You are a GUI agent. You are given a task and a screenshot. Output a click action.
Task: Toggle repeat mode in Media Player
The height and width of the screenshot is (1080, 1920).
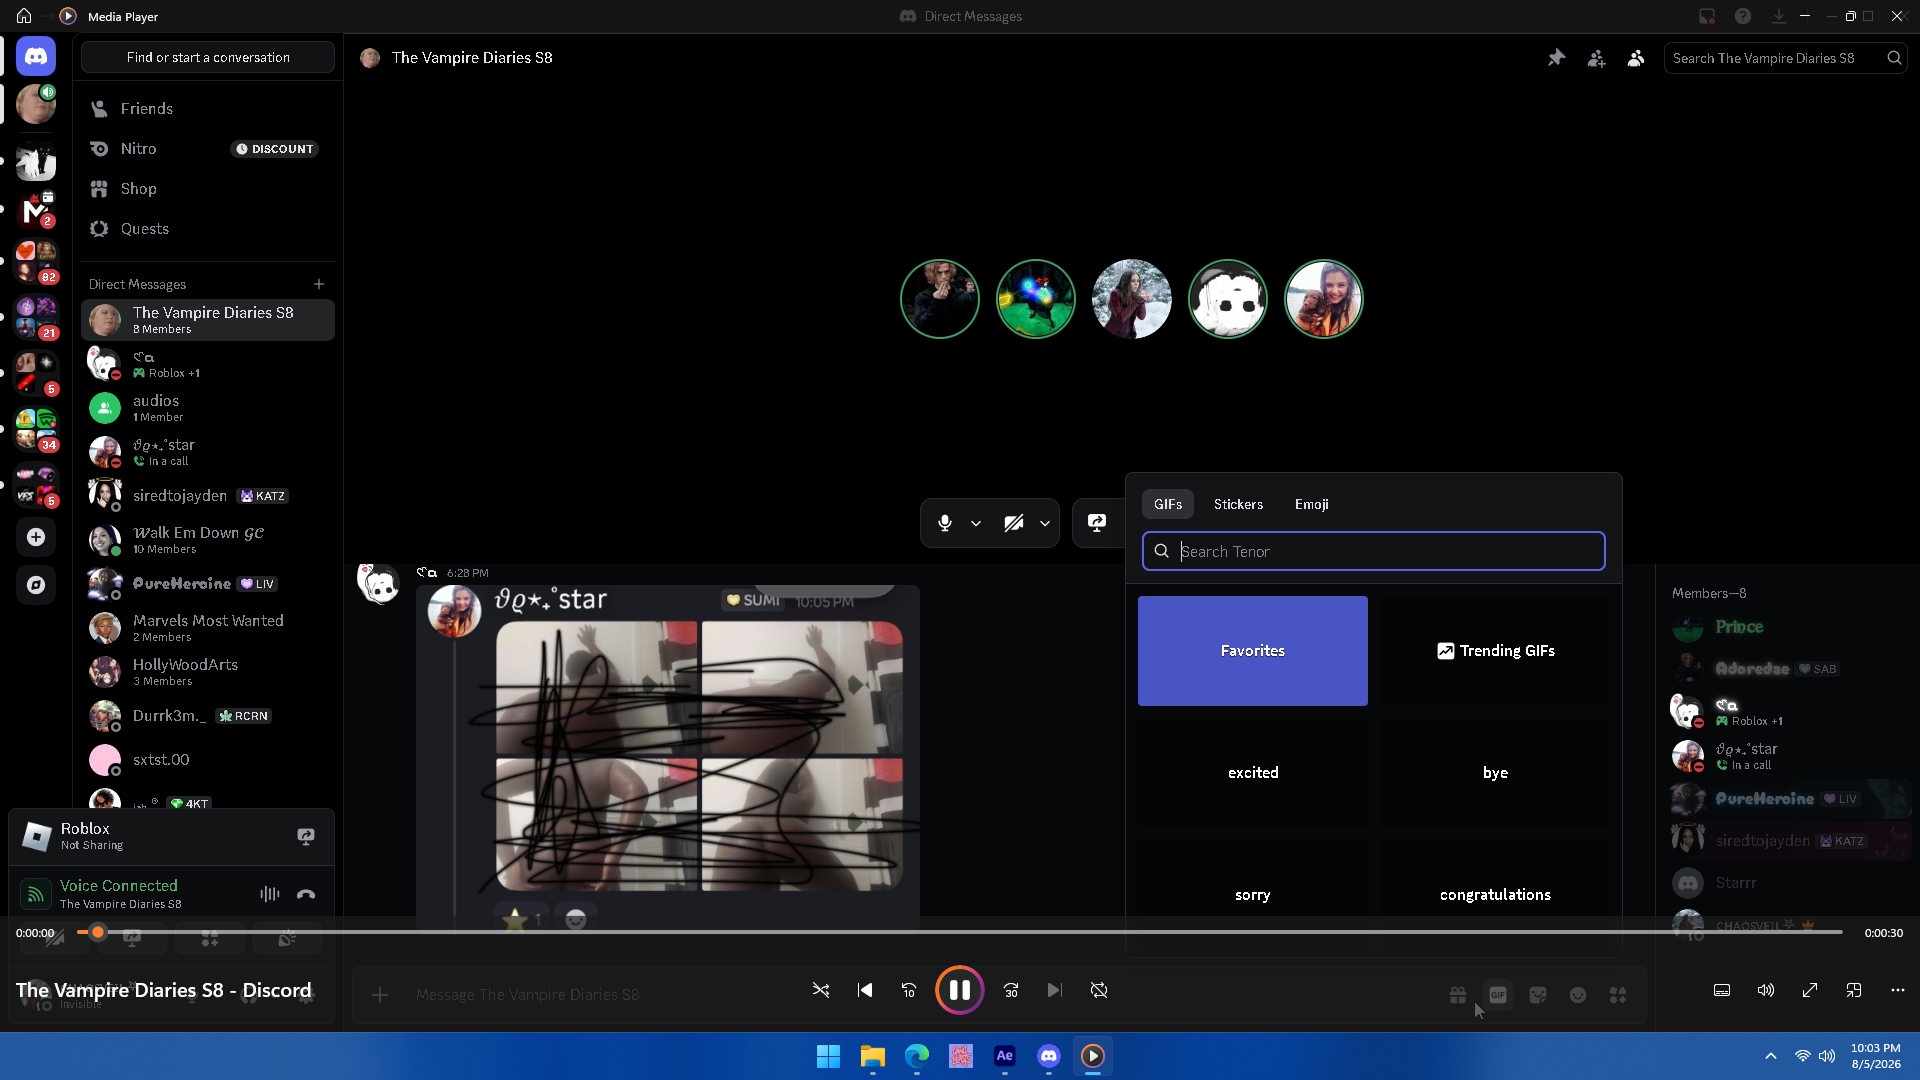coord(1099,990)
